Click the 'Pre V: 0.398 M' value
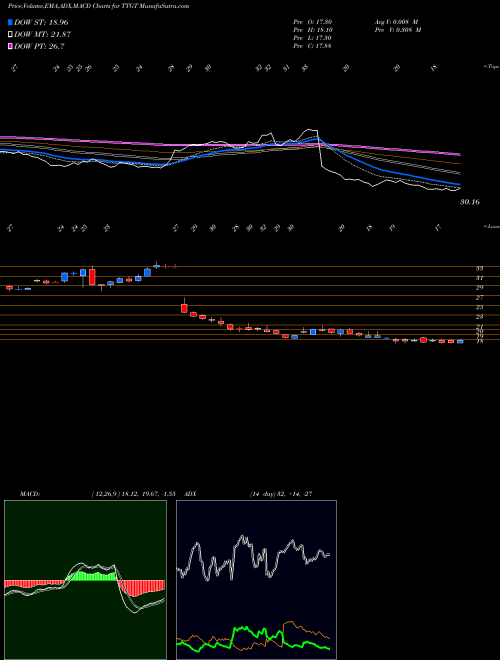The width and height of the screenshot is (500, 660). click(x=397, y=30)
